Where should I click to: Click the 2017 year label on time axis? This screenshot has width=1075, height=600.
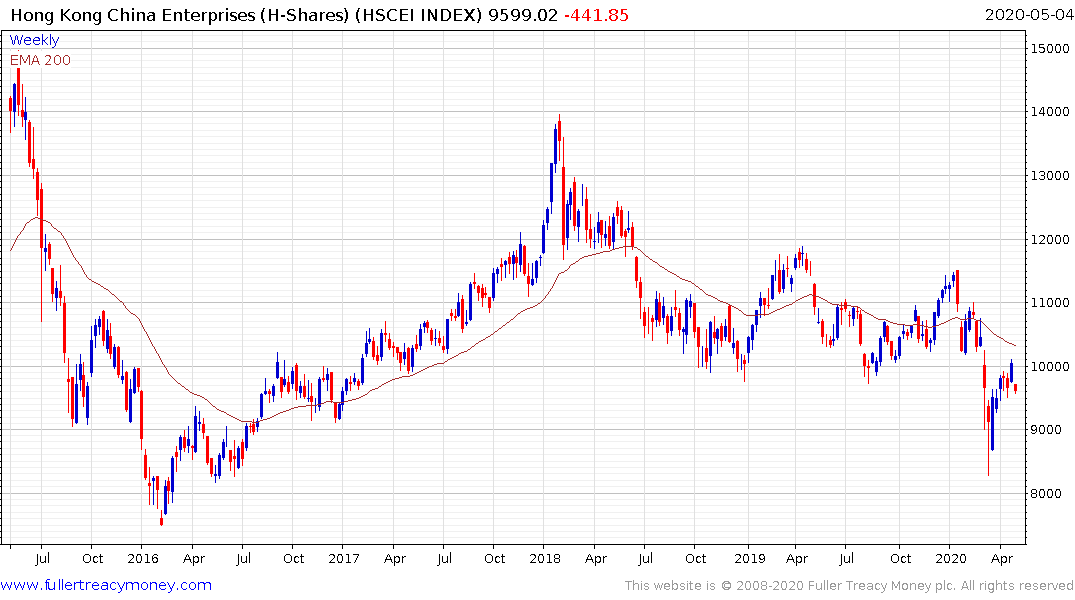tap(343, 559)
